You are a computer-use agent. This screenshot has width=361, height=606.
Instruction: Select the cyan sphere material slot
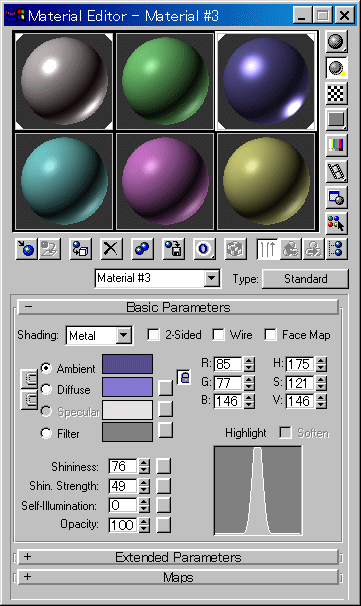[x=64, y=182]
